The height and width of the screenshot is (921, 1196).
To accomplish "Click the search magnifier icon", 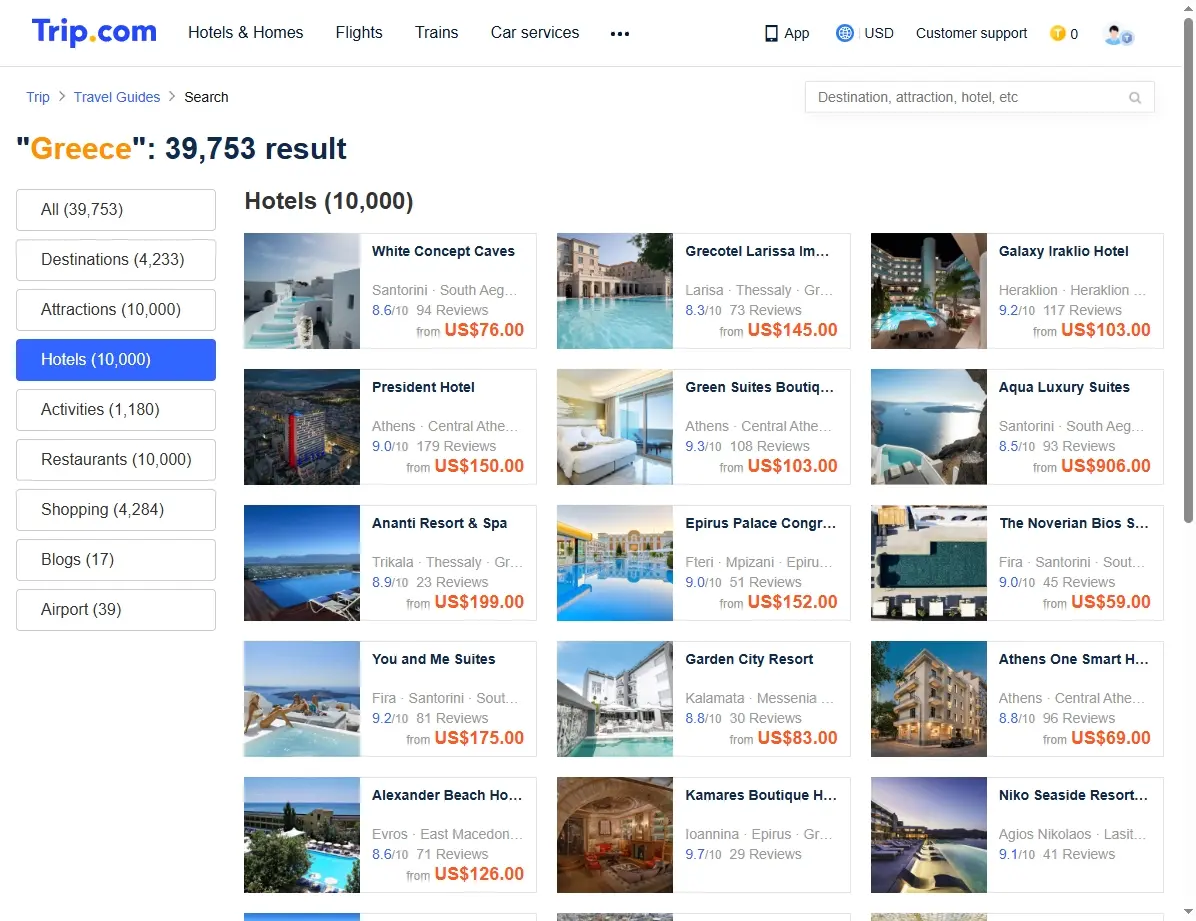I will 1135,98.
